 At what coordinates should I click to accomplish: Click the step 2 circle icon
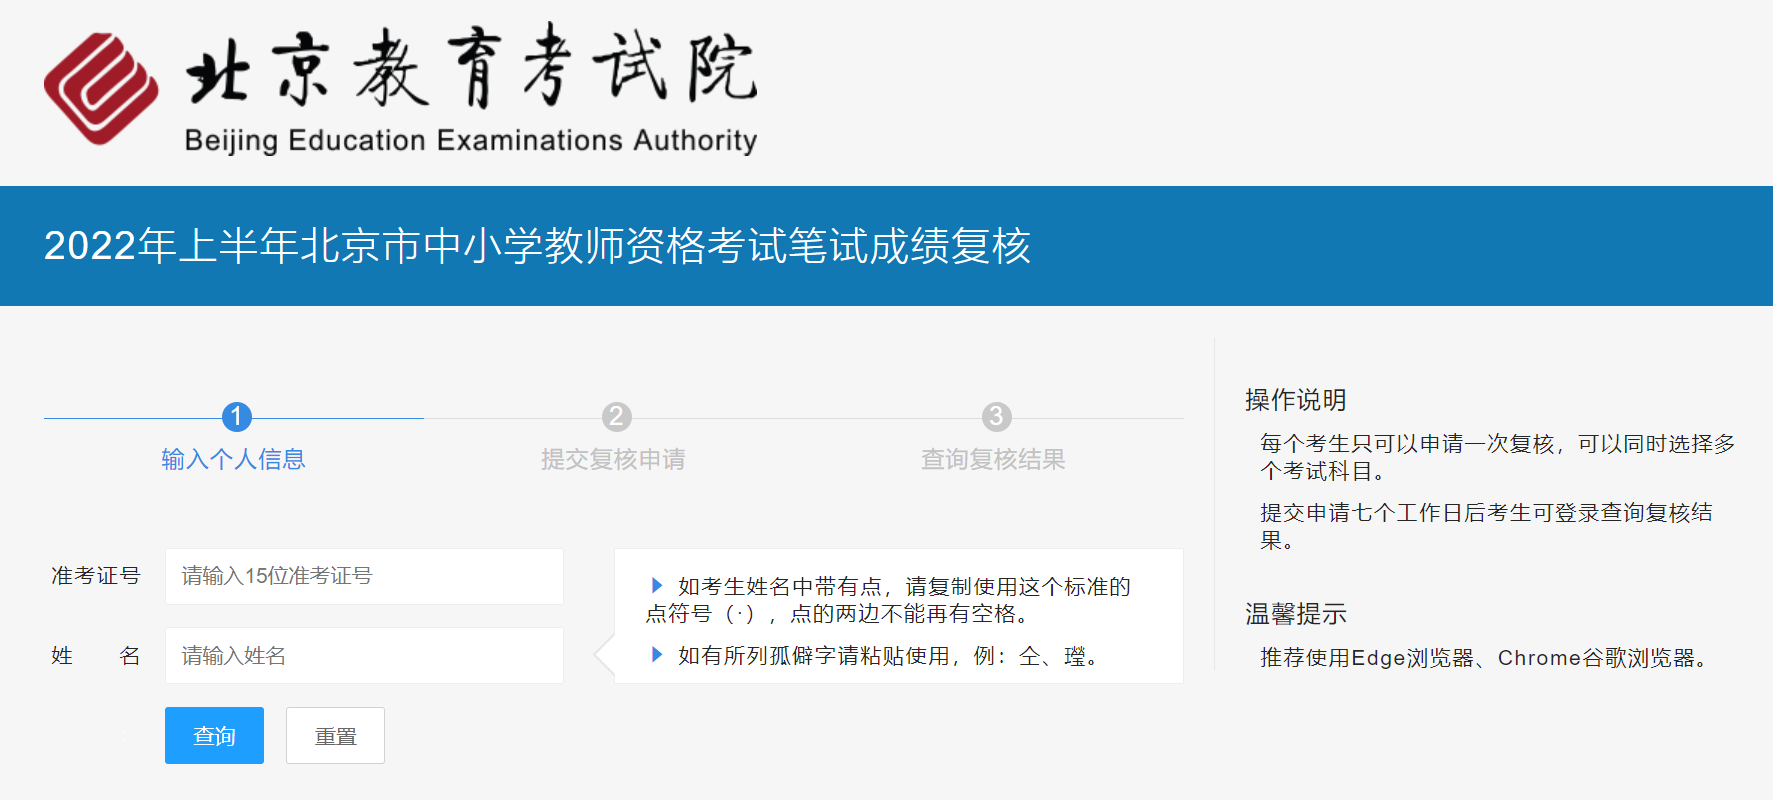tap(616, 417)
